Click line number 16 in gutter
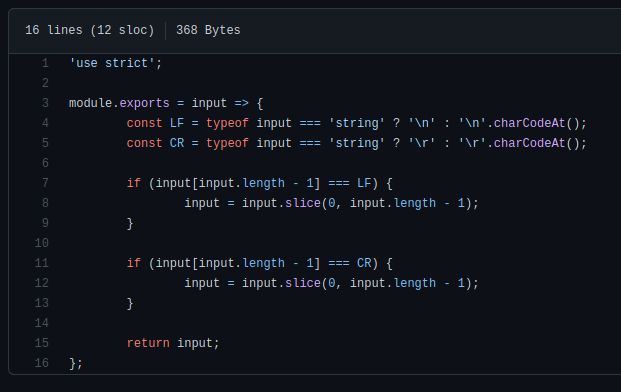 (x=42, y=363)
